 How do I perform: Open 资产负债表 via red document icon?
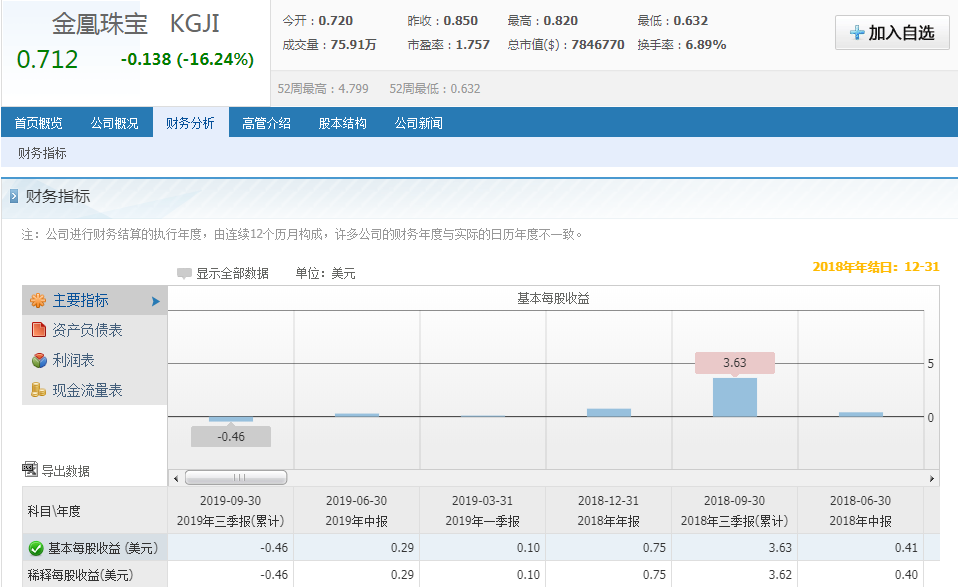[x=37, y=330]
